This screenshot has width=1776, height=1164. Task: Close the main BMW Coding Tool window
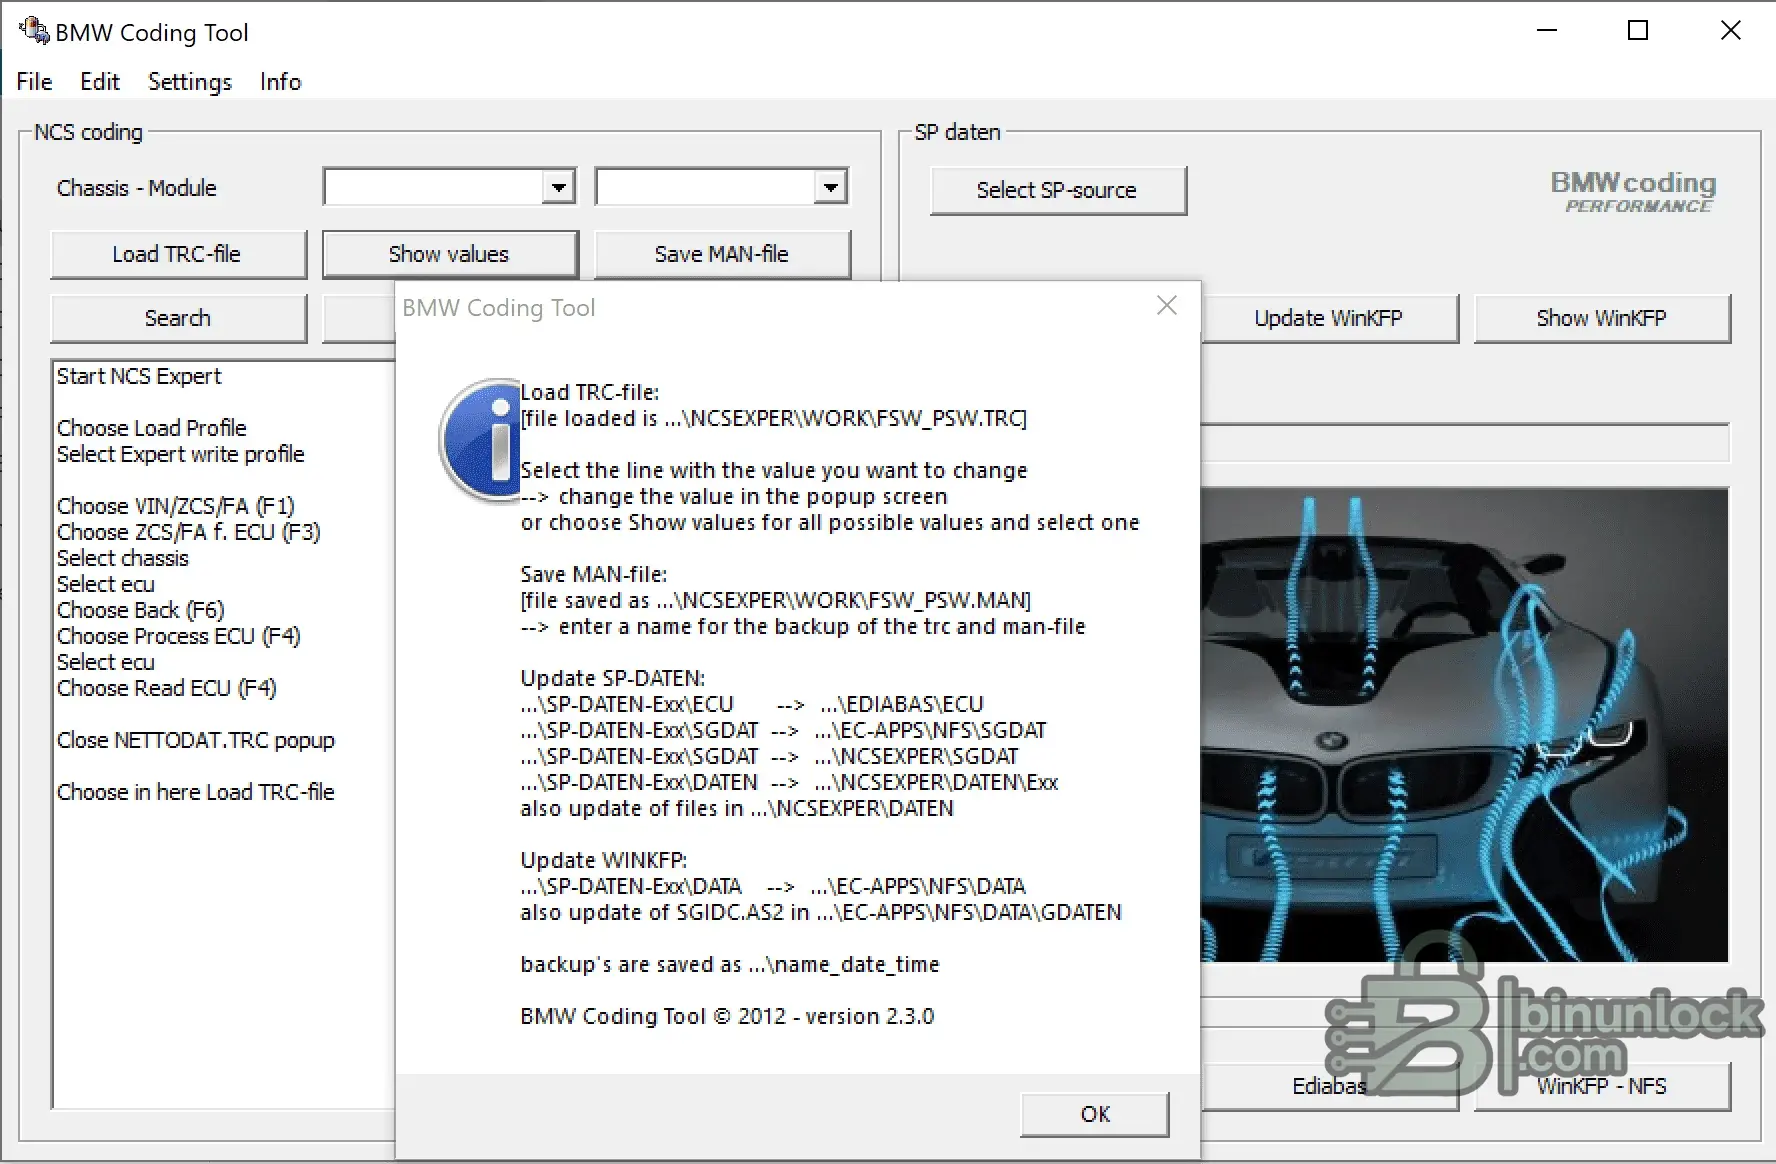click(1730, 31)
